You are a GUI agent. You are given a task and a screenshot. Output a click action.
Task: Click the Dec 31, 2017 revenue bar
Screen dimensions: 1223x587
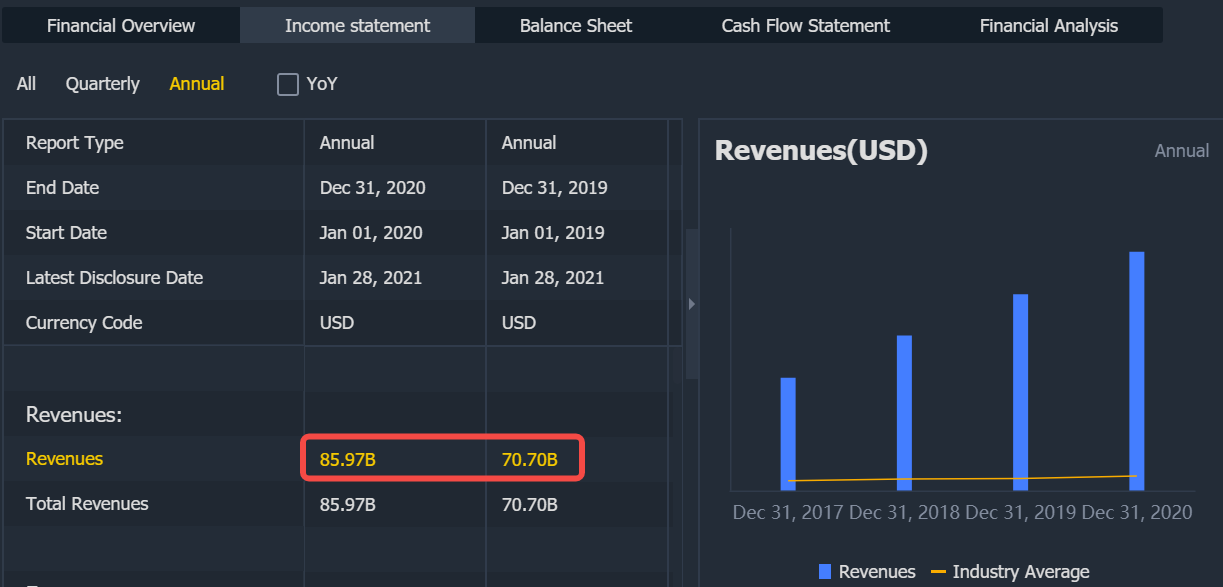pos(788,433)
